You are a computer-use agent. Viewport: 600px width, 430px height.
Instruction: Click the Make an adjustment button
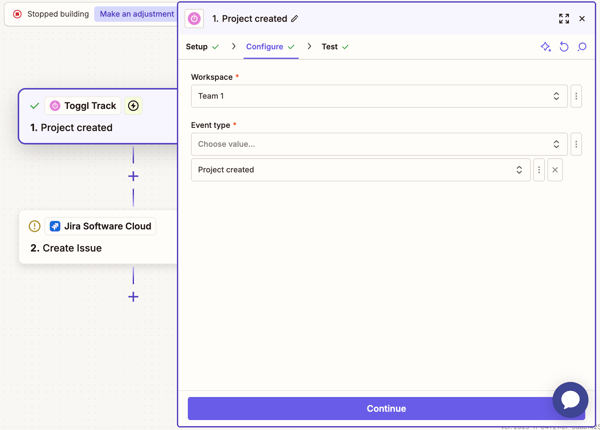136,14
